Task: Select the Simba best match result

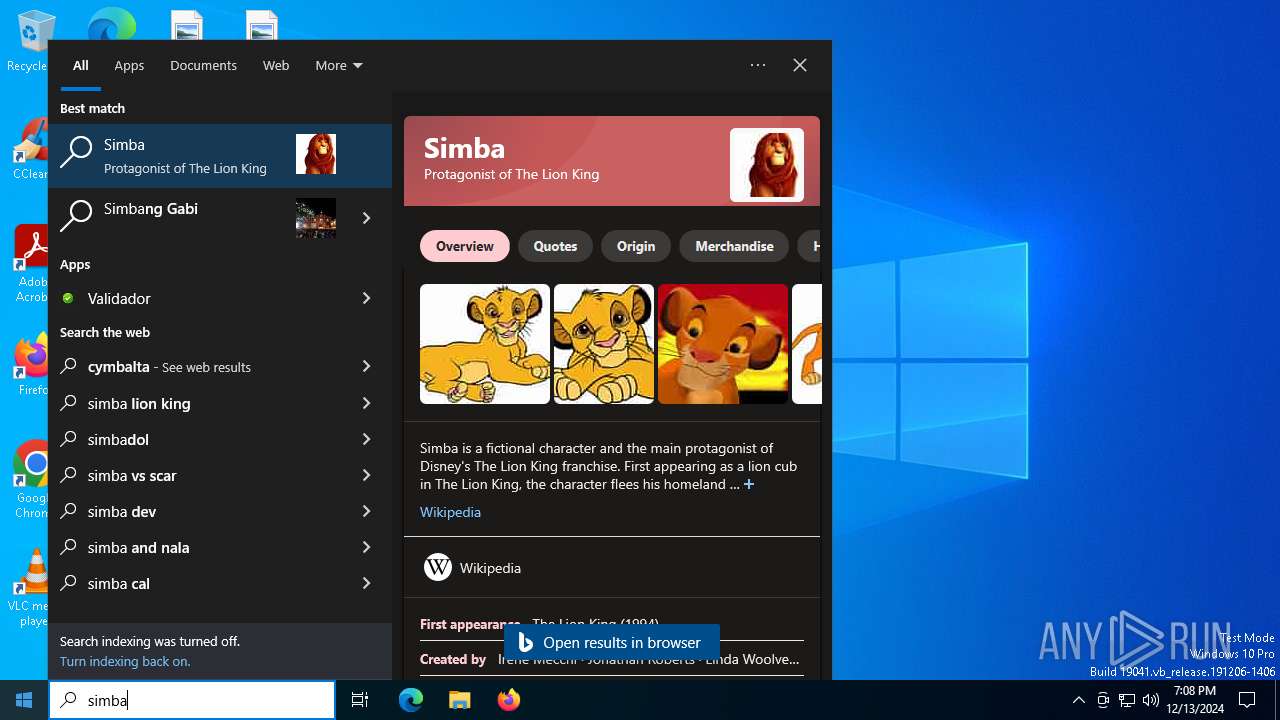Action: point(220,155)
